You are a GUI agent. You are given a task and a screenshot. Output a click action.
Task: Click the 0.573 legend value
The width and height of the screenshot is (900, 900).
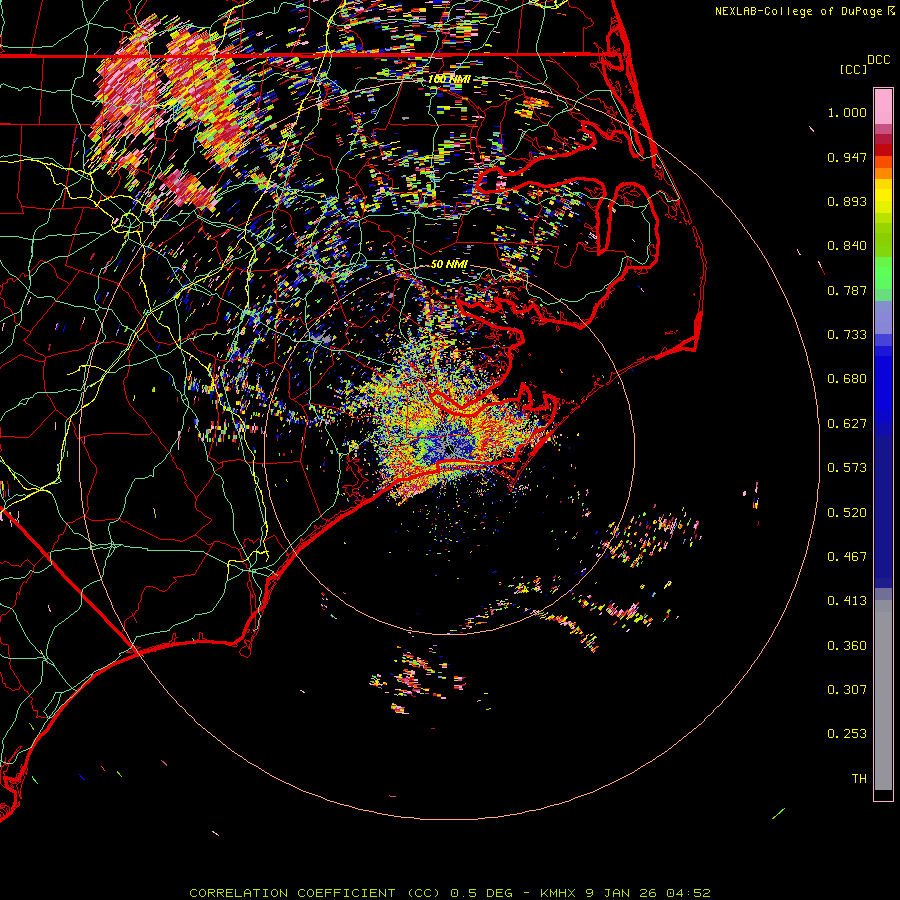click(847, 468)
